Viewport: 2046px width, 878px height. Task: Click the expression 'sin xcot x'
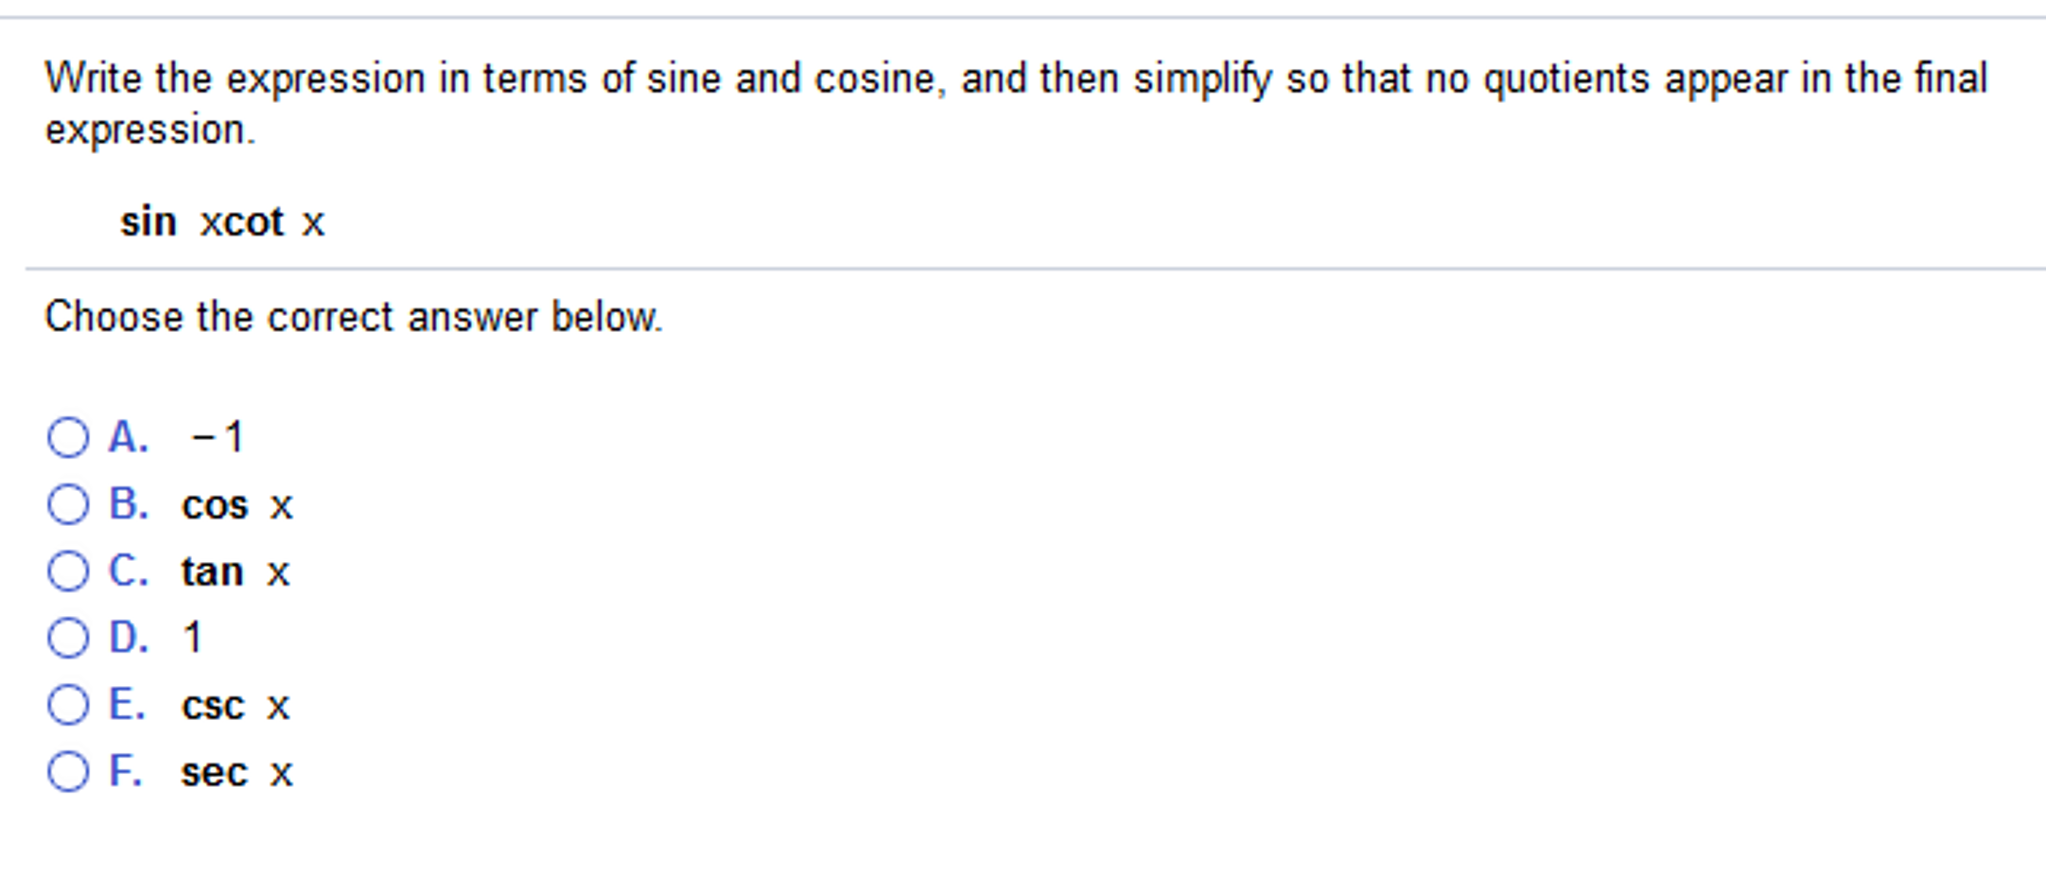tap(222, 222)
